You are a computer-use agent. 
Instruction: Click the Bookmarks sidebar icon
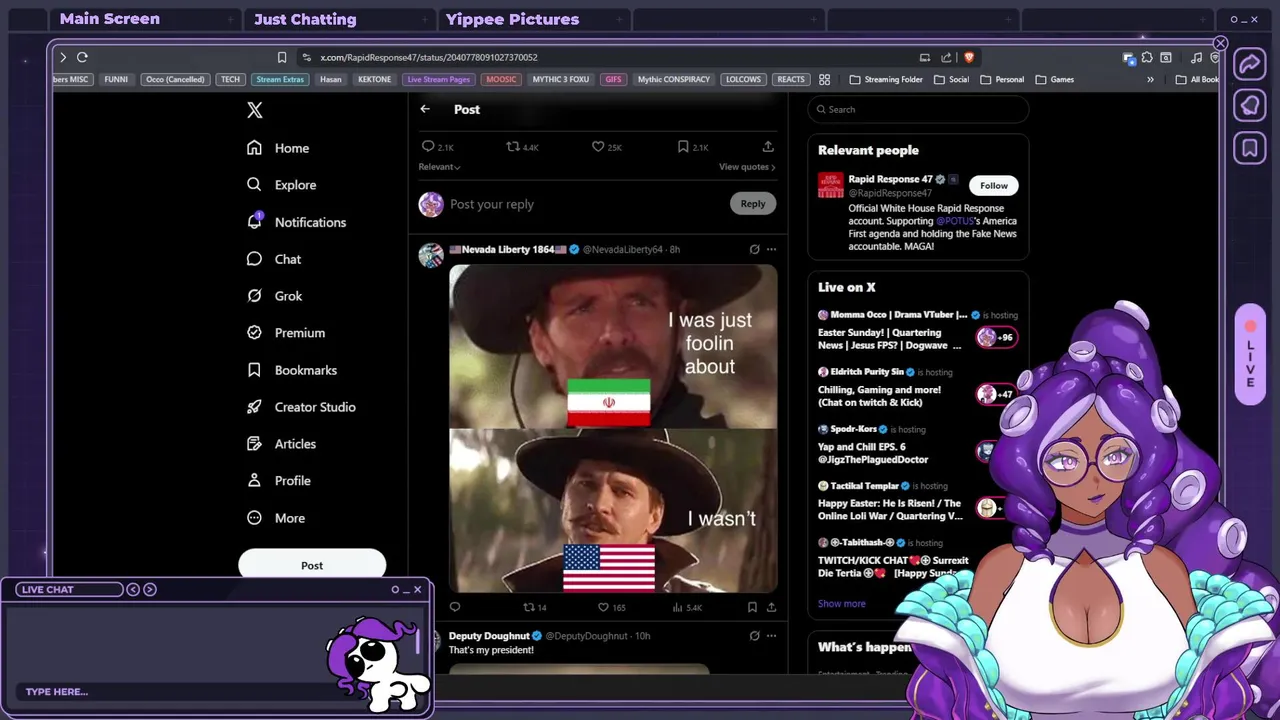[254, 370]
